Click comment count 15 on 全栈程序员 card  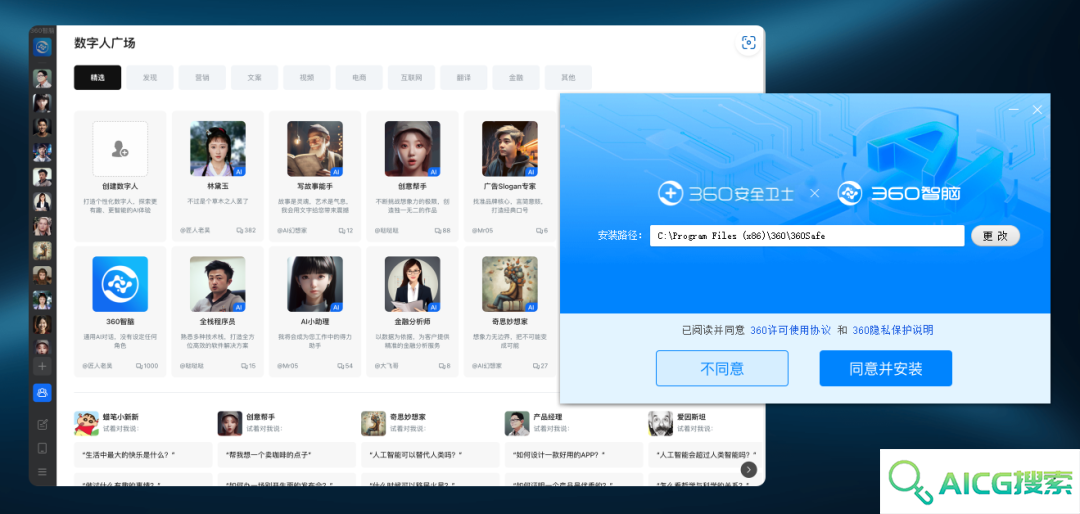pos(248,366)
